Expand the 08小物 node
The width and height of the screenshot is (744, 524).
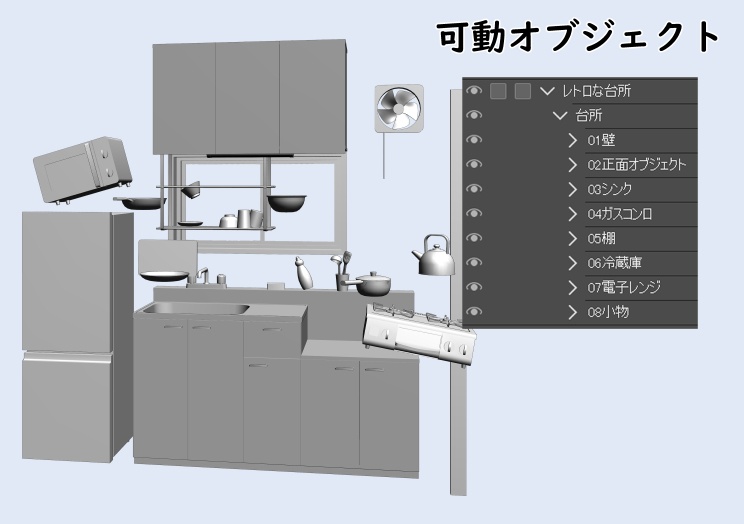pos(573,312)
